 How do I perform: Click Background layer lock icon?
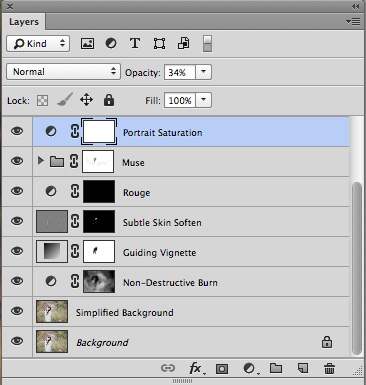[327, 342]
